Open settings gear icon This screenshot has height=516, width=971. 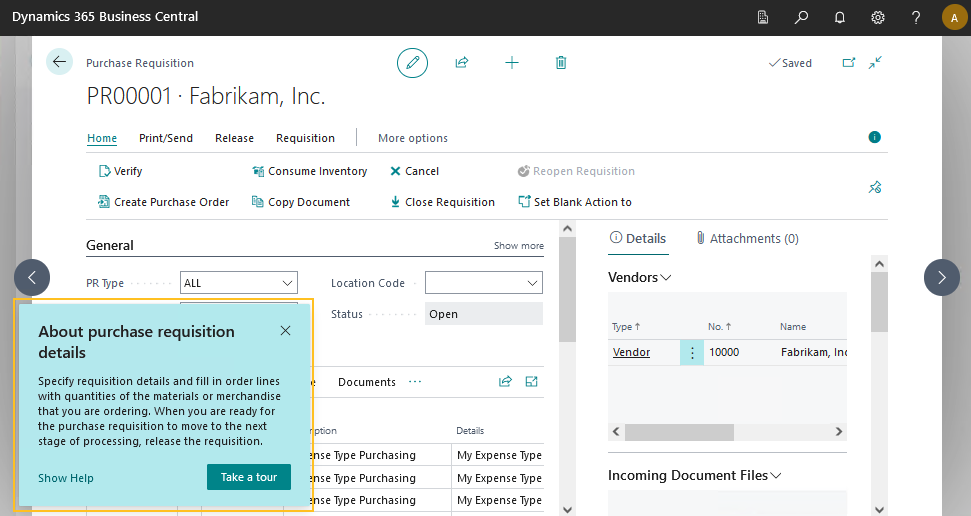click(x=878, y=17)
